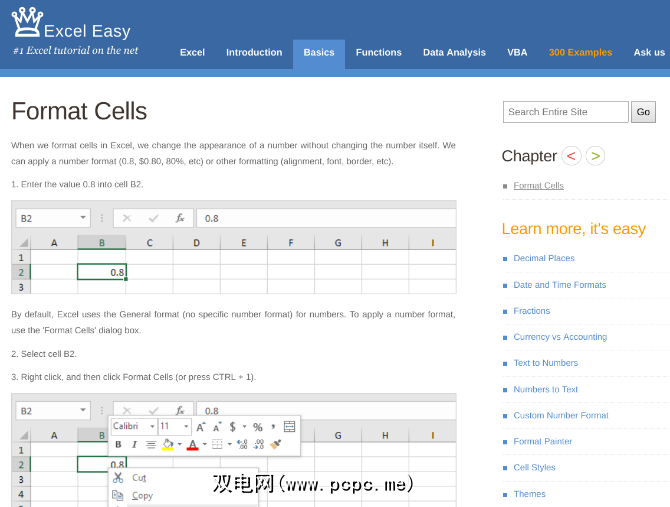Click percent style icon in mini toolbar
670x507 pixels.
258,427
